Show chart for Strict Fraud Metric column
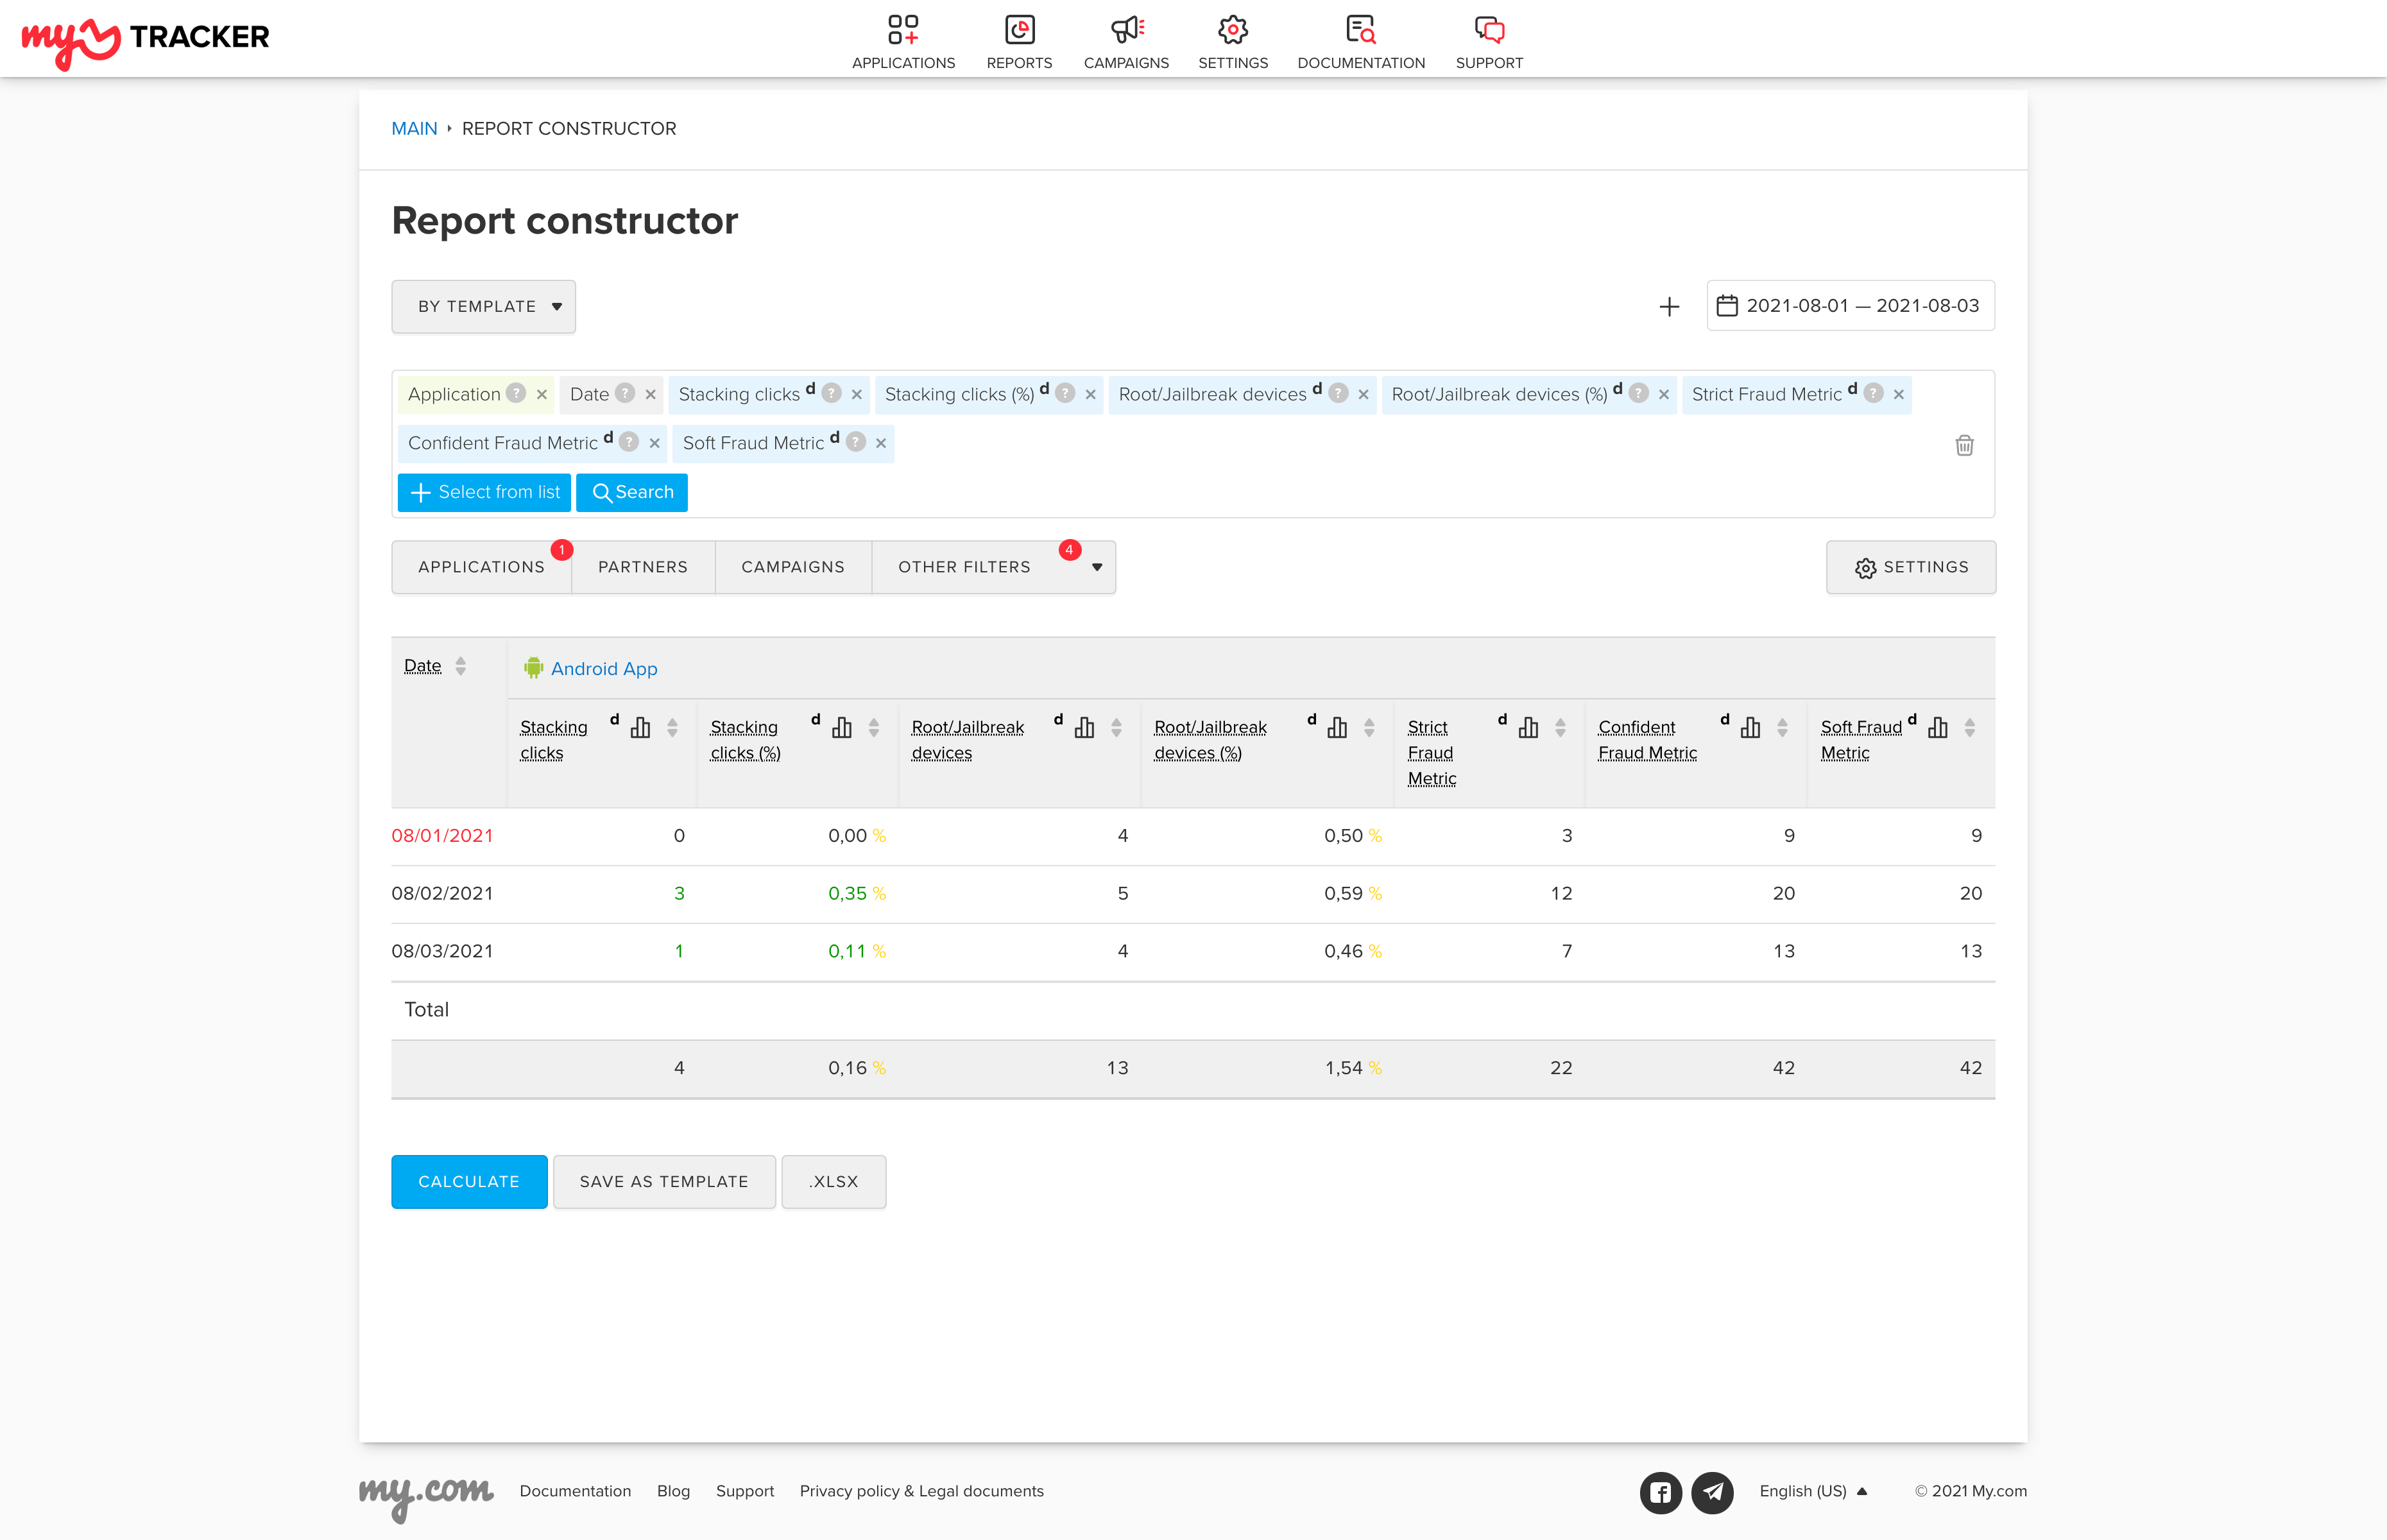Viewport: 2387px width, 1540px height. tap(1528, 728)
